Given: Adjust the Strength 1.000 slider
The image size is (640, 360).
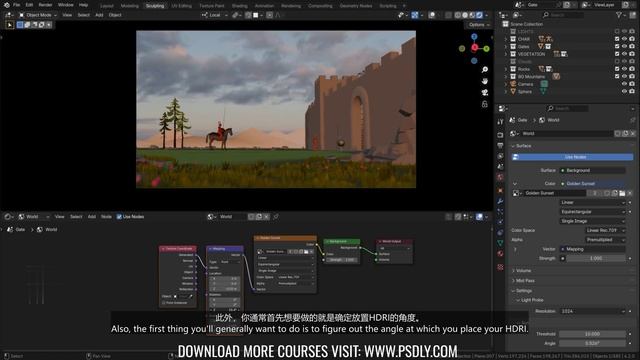Looking at the screenshot, I should tap(596, 258).
